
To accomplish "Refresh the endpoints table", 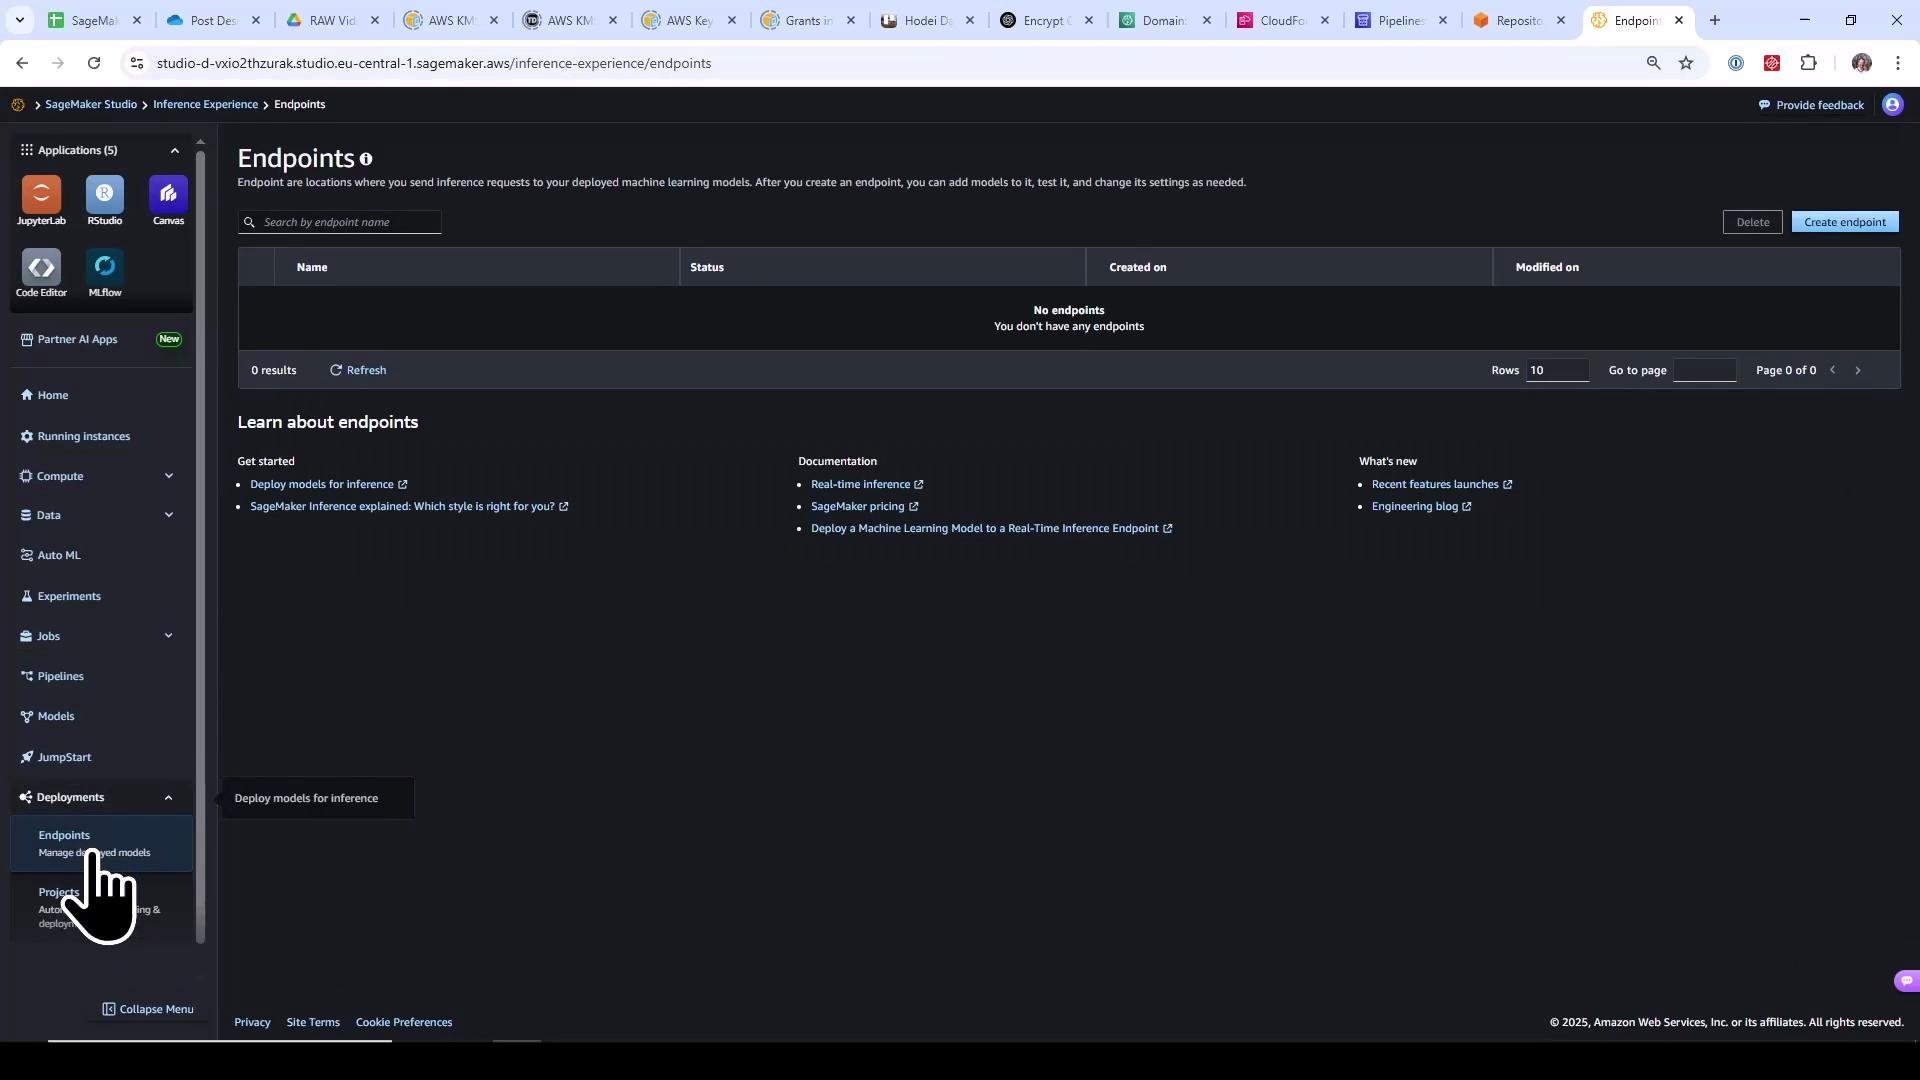I will coord(358,370).
